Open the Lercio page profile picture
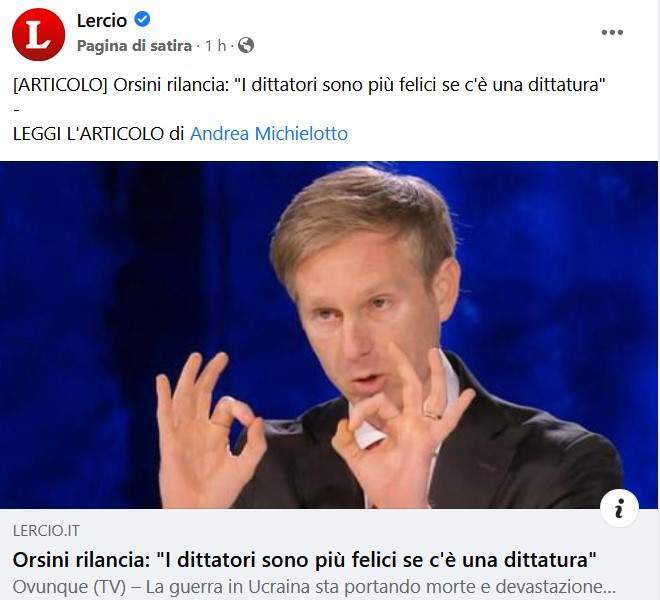The height and width of the screenshot is (600, 660). 38,34
